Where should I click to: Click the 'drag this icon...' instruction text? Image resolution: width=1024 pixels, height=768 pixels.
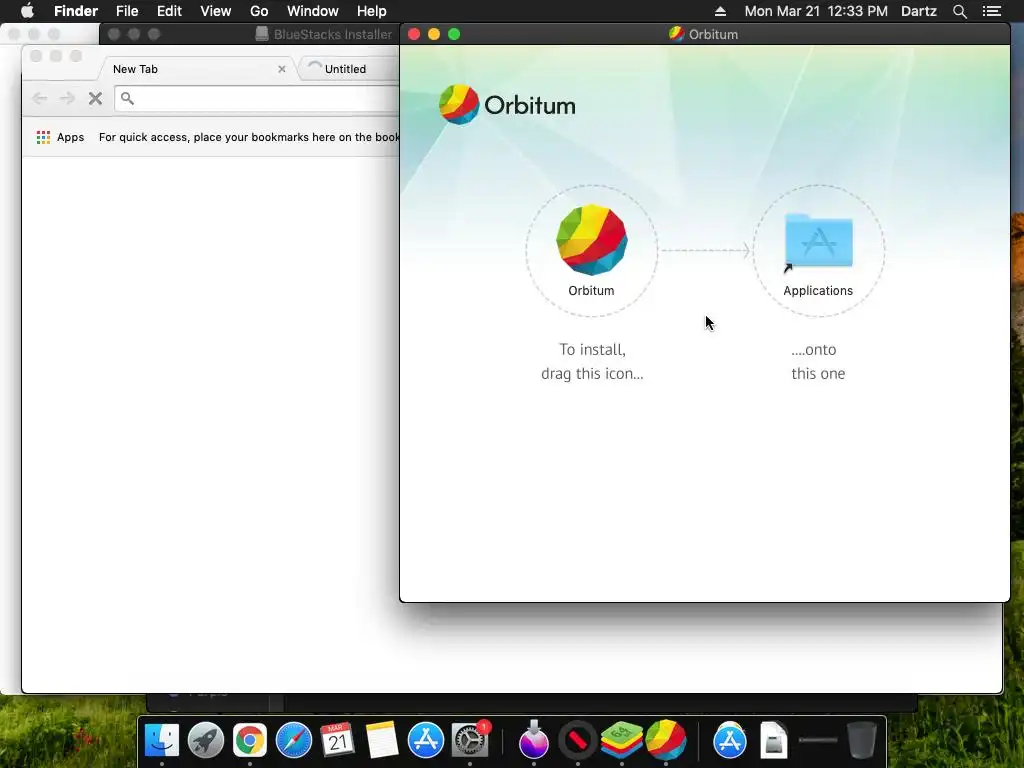pyautogui.click(x=592, y=374)
